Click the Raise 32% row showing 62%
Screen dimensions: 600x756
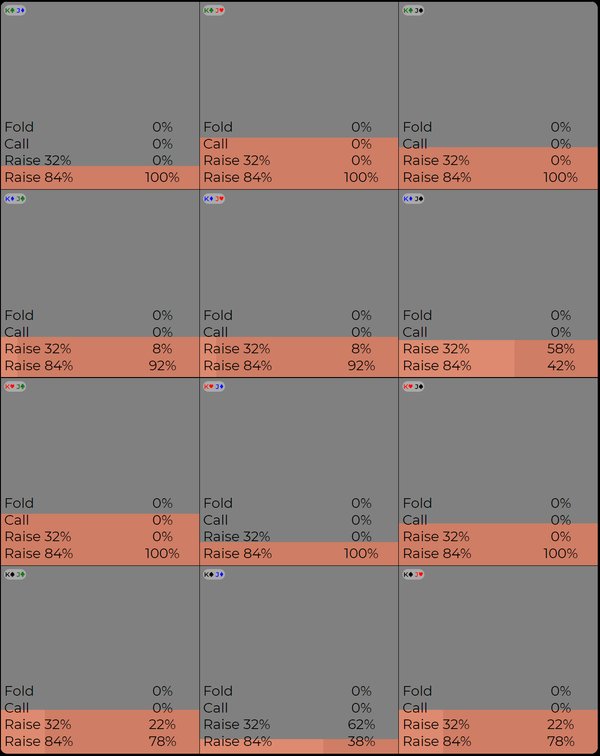coord(299,725)
